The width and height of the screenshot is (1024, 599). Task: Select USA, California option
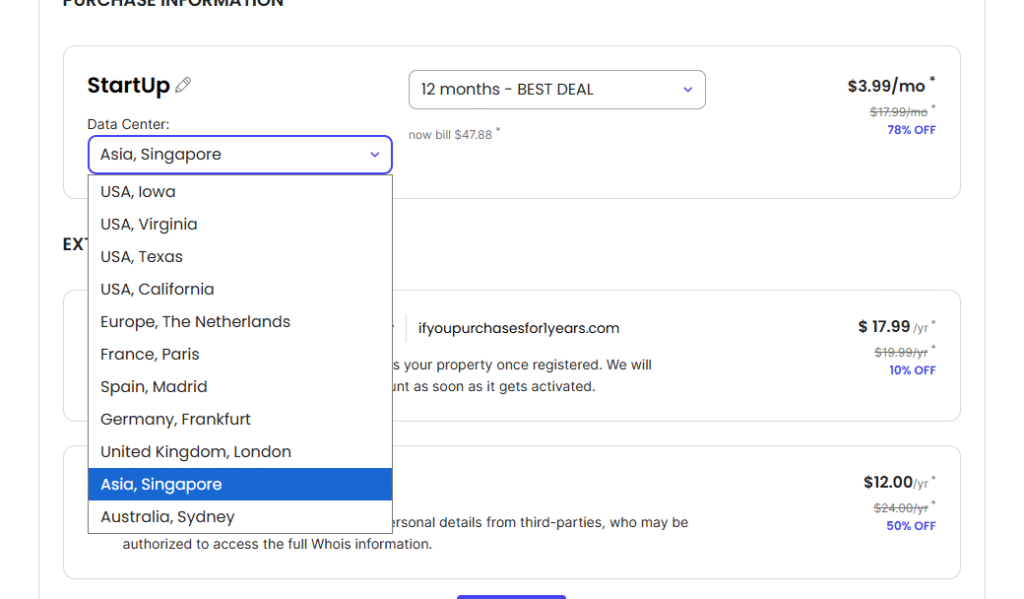pyautogui.click(x=157, y=290)
